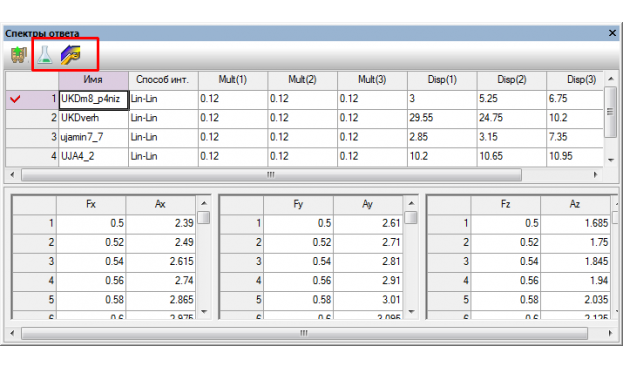This screenshot has height=370, width=623.
Task: Click the Fy column header
Action: click(x=298, y=205)
